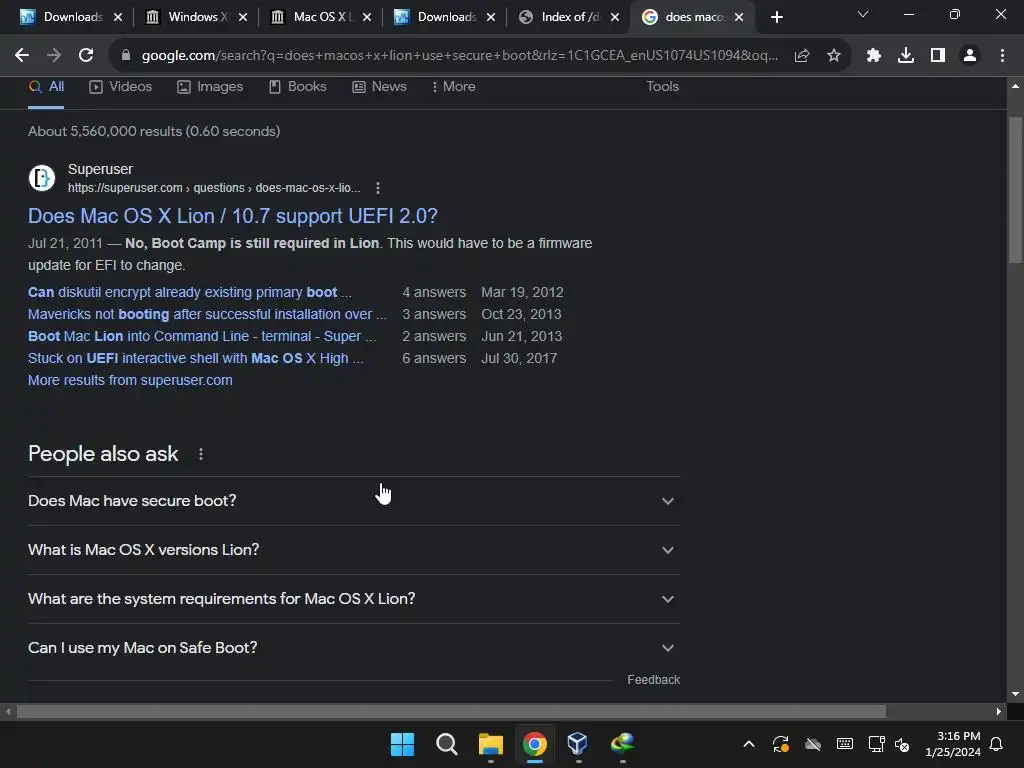The height and width of the screenshot is (768, 1024).
Task: Expand 'Does Mac have secure boot?'
Action: point(353,501)
